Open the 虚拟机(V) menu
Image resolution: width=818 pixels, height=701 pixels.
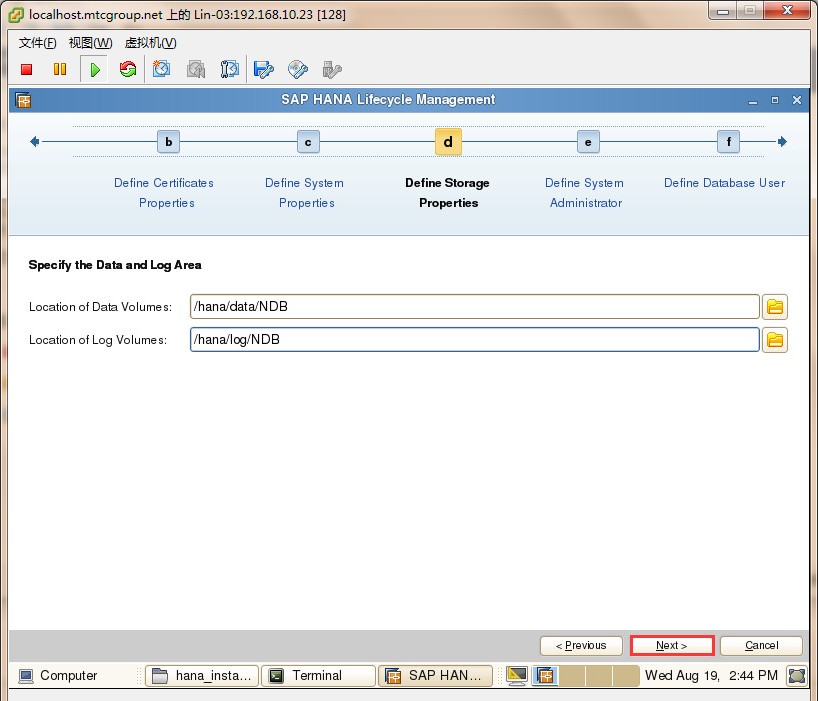click(x=151, y=43)
